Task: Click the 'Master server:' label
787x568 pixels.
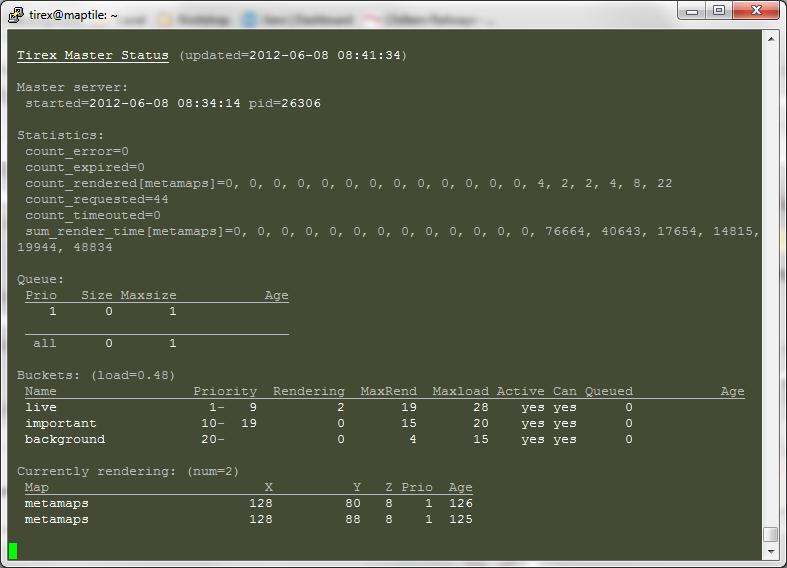Action: (x=72, y=87)
